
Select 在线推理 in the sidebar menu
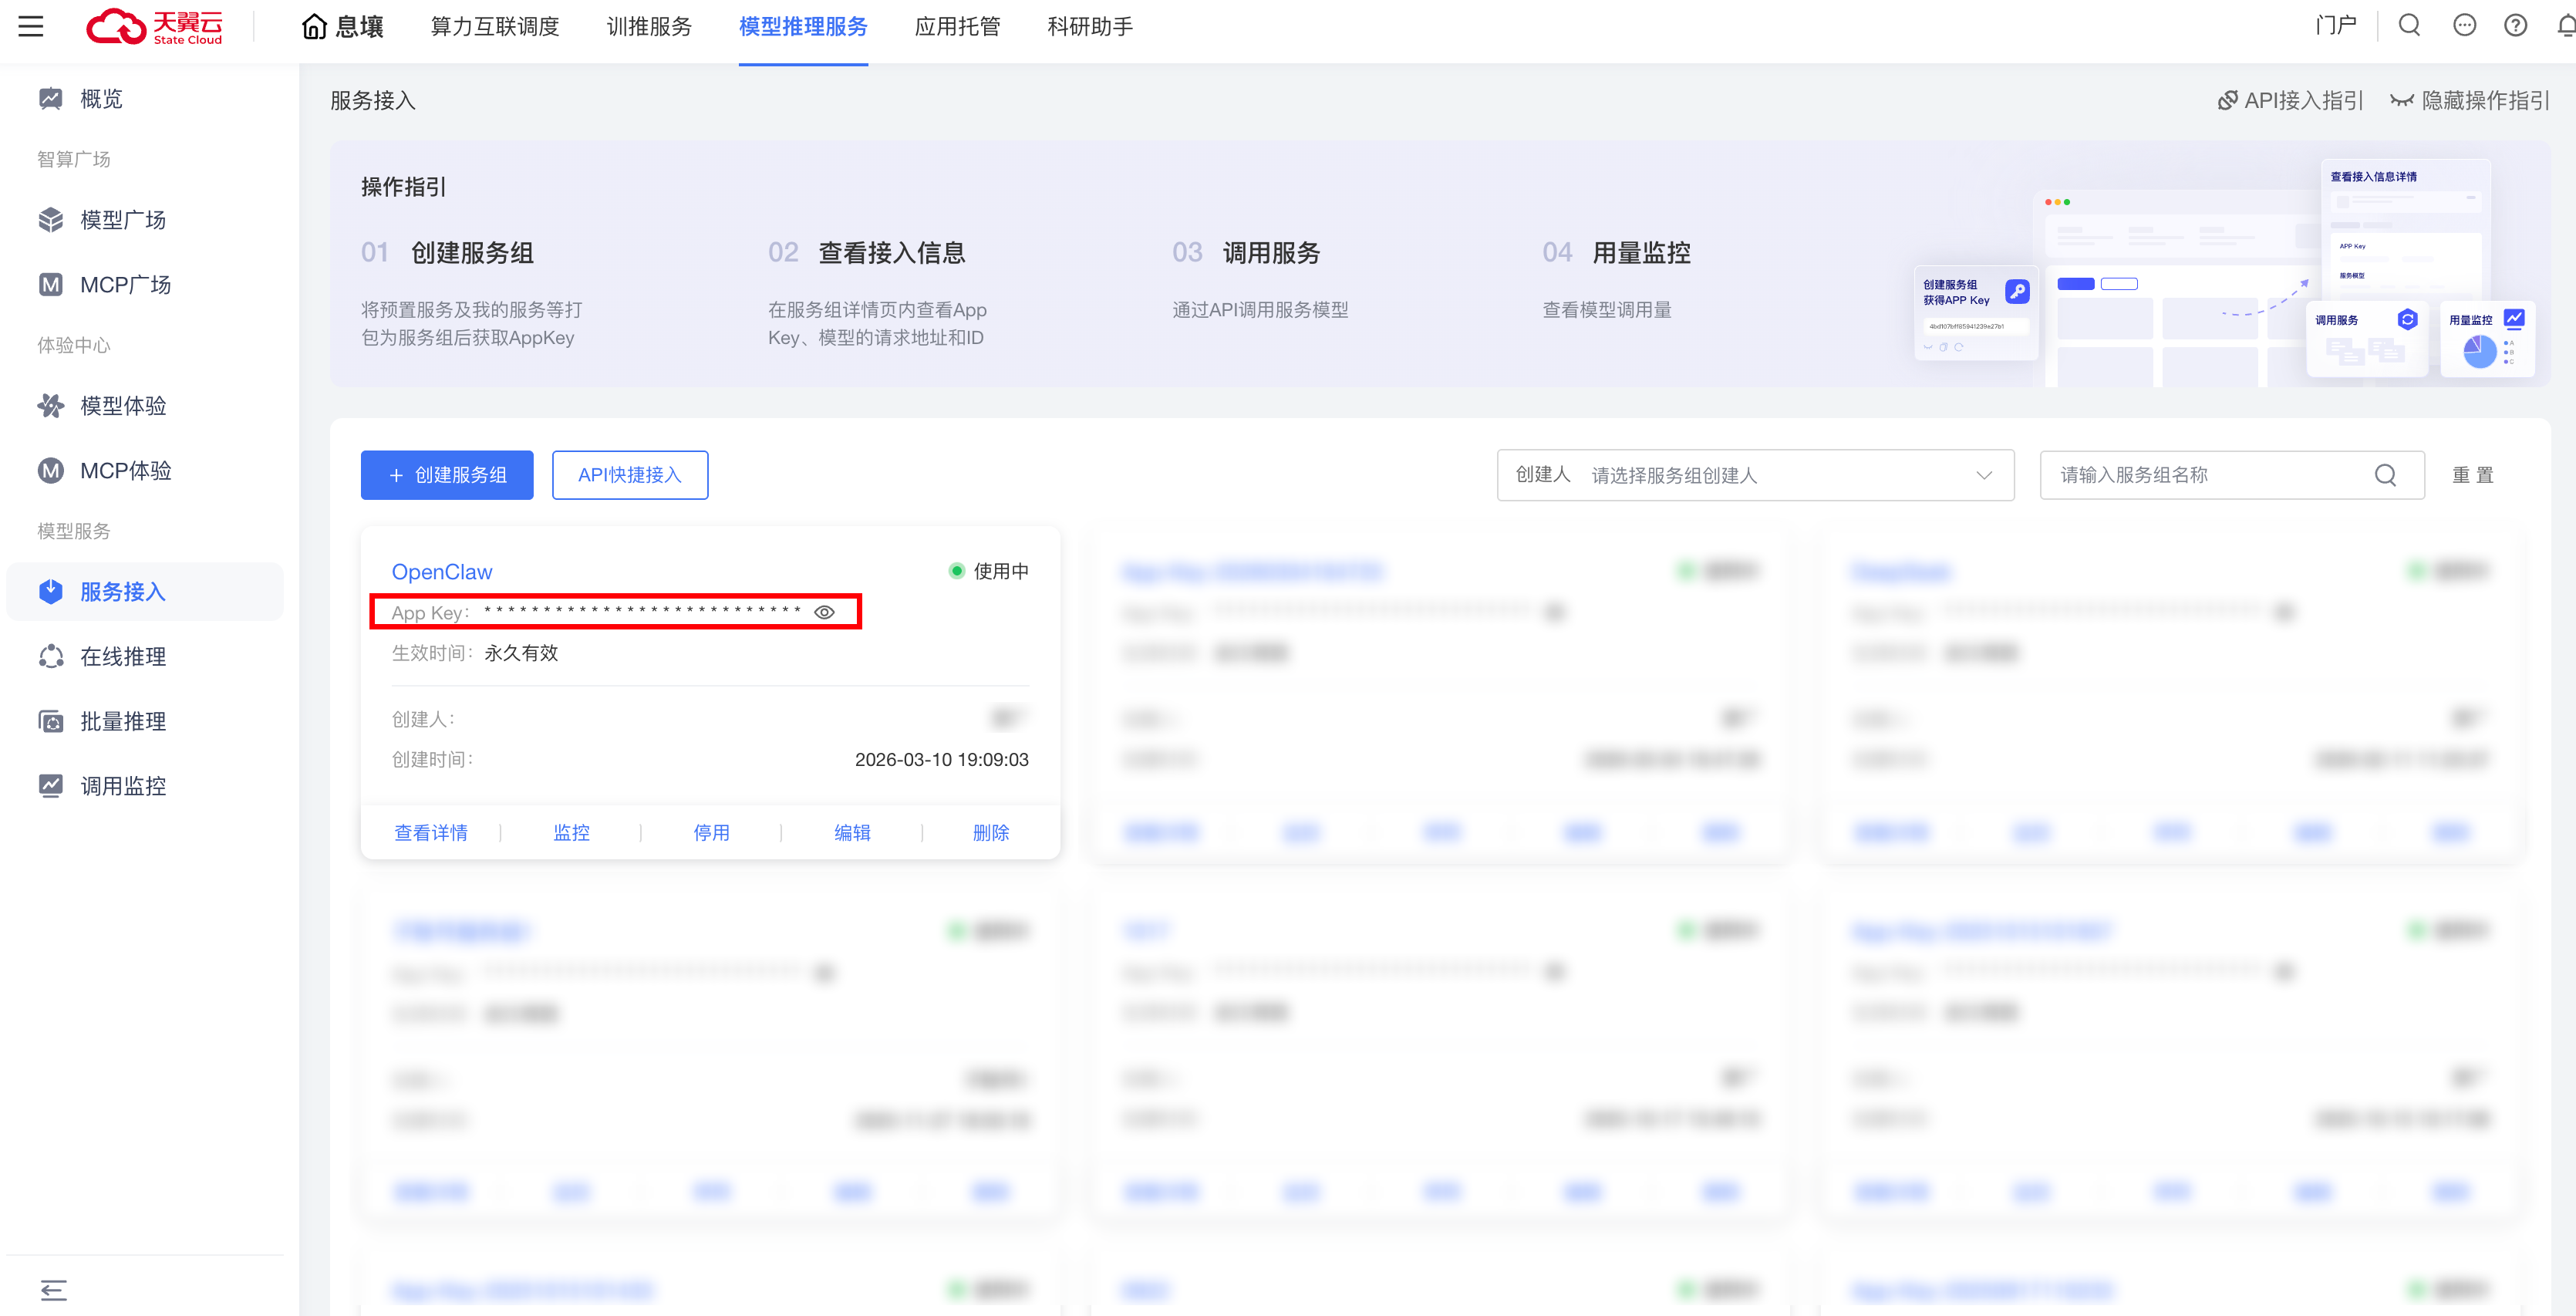click(123, 657)
